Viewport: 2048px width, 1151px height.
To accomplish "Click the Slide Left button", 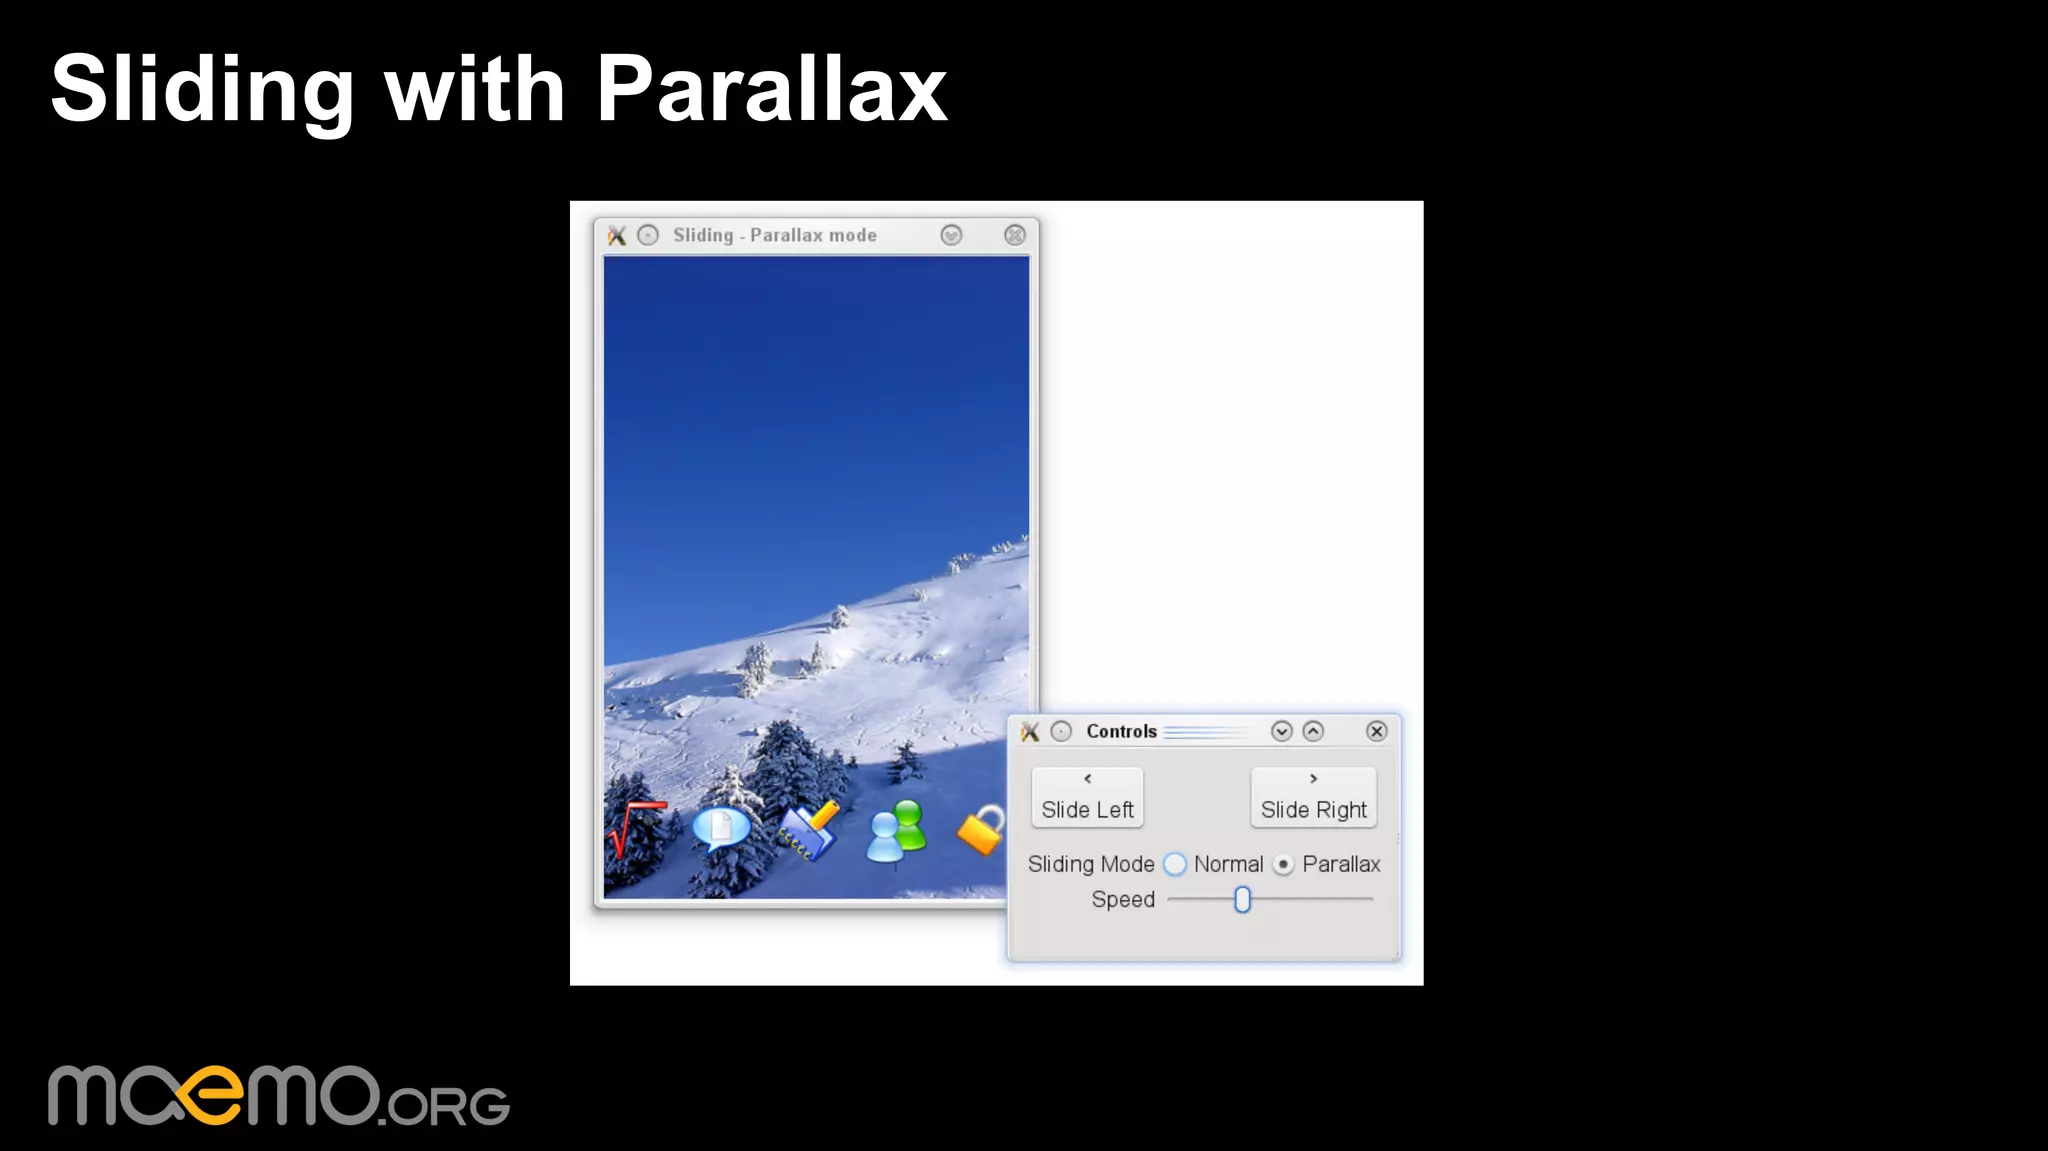I will [1087, 797].
